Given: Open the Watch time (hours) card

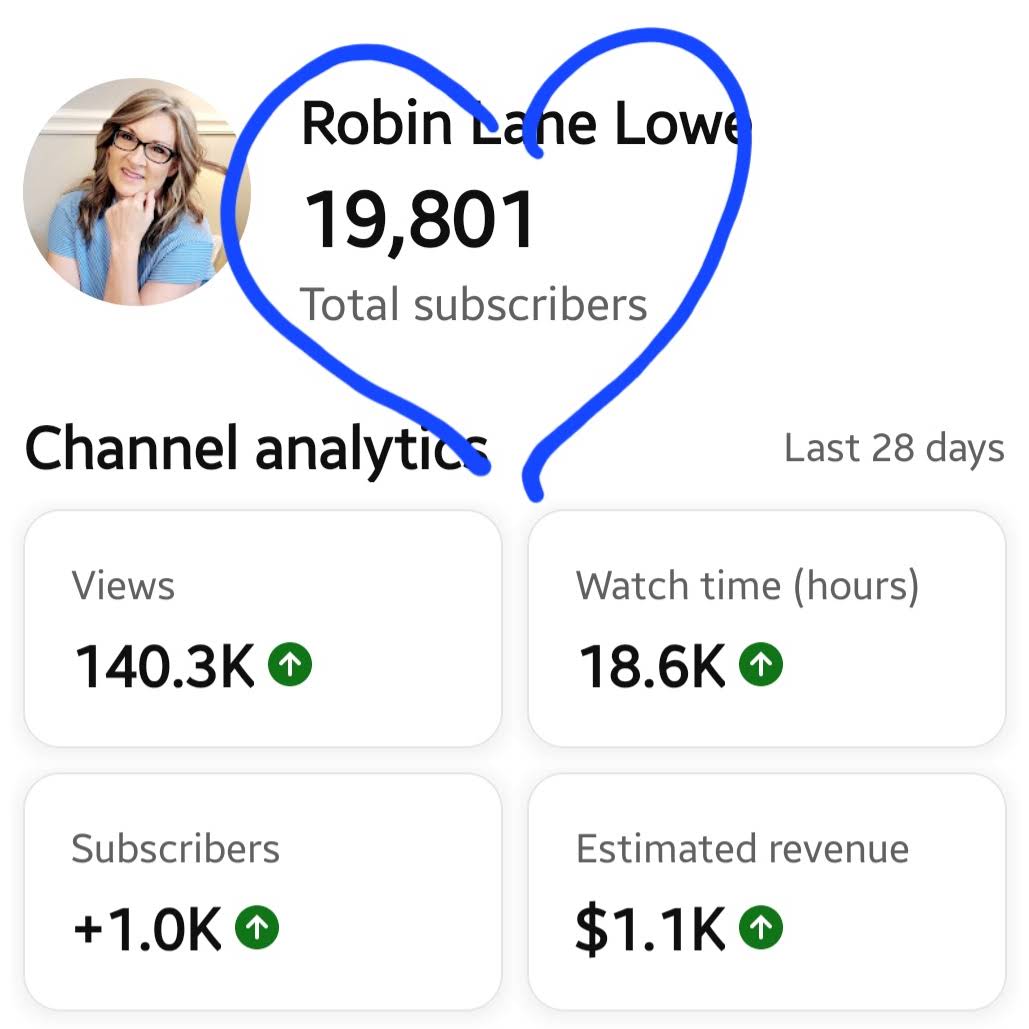Looking at the screenshot, I should 767,629.
